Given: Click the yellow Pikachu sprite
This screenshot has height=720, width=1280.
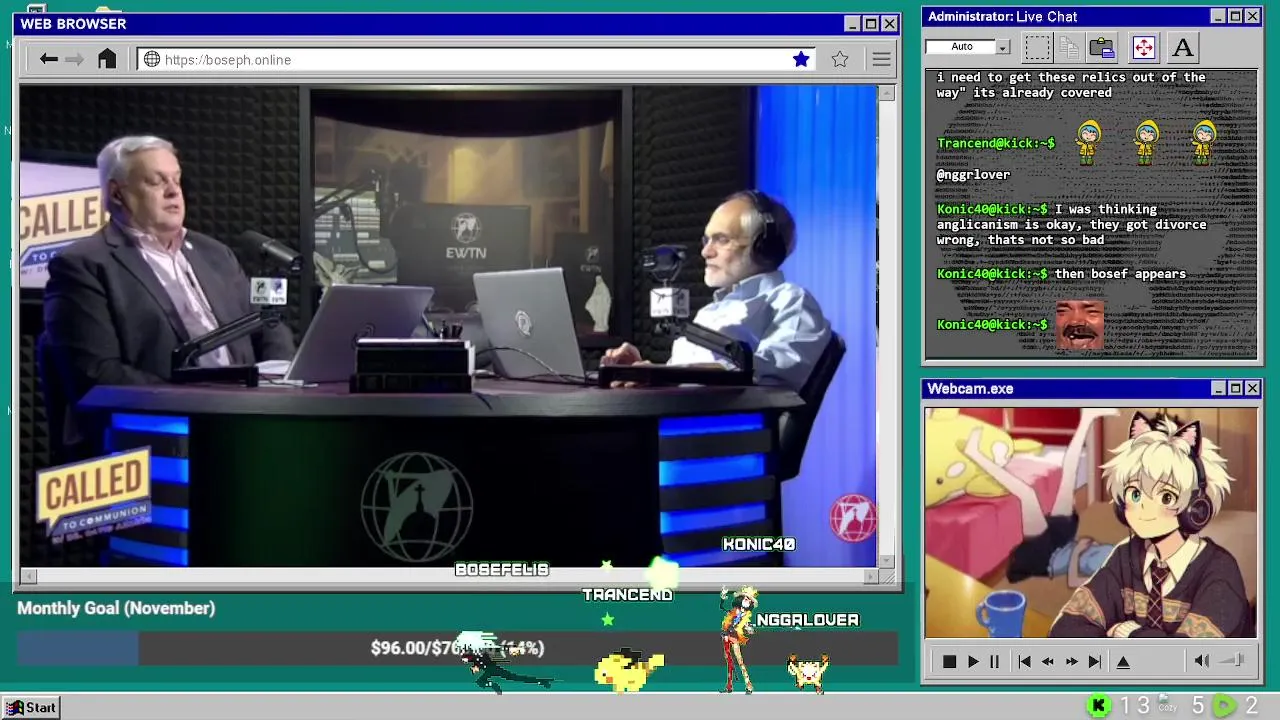Looking at the screenshot, I should 629,669.
